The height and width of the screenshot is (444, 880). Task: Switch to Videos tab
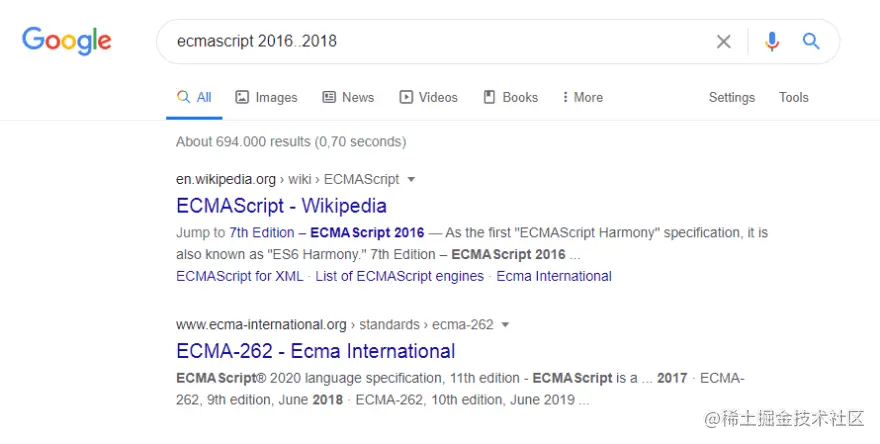428,97
